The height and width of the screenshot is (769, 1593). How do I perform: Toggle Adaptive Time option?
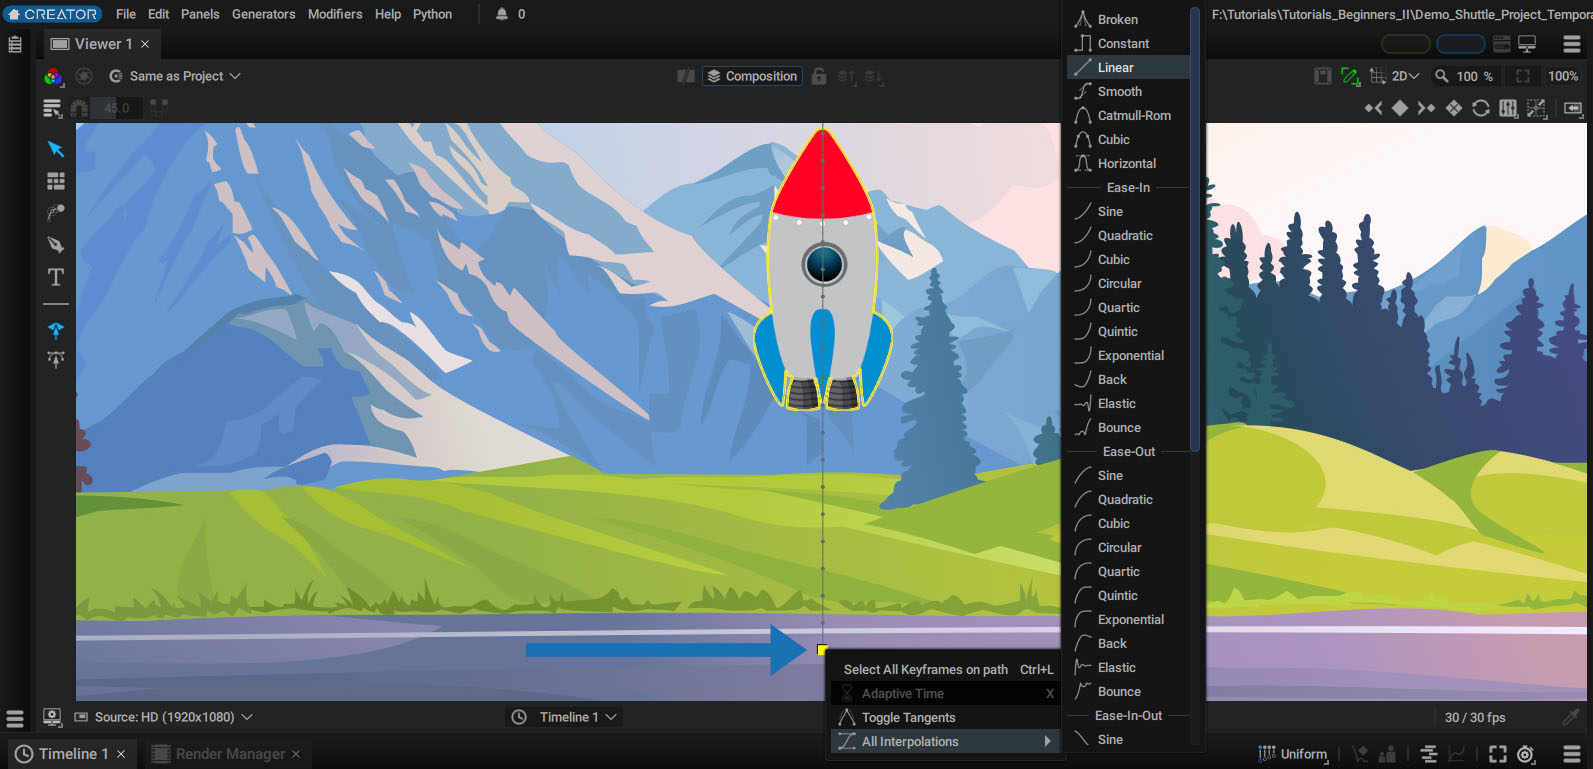tap(945, 693)
